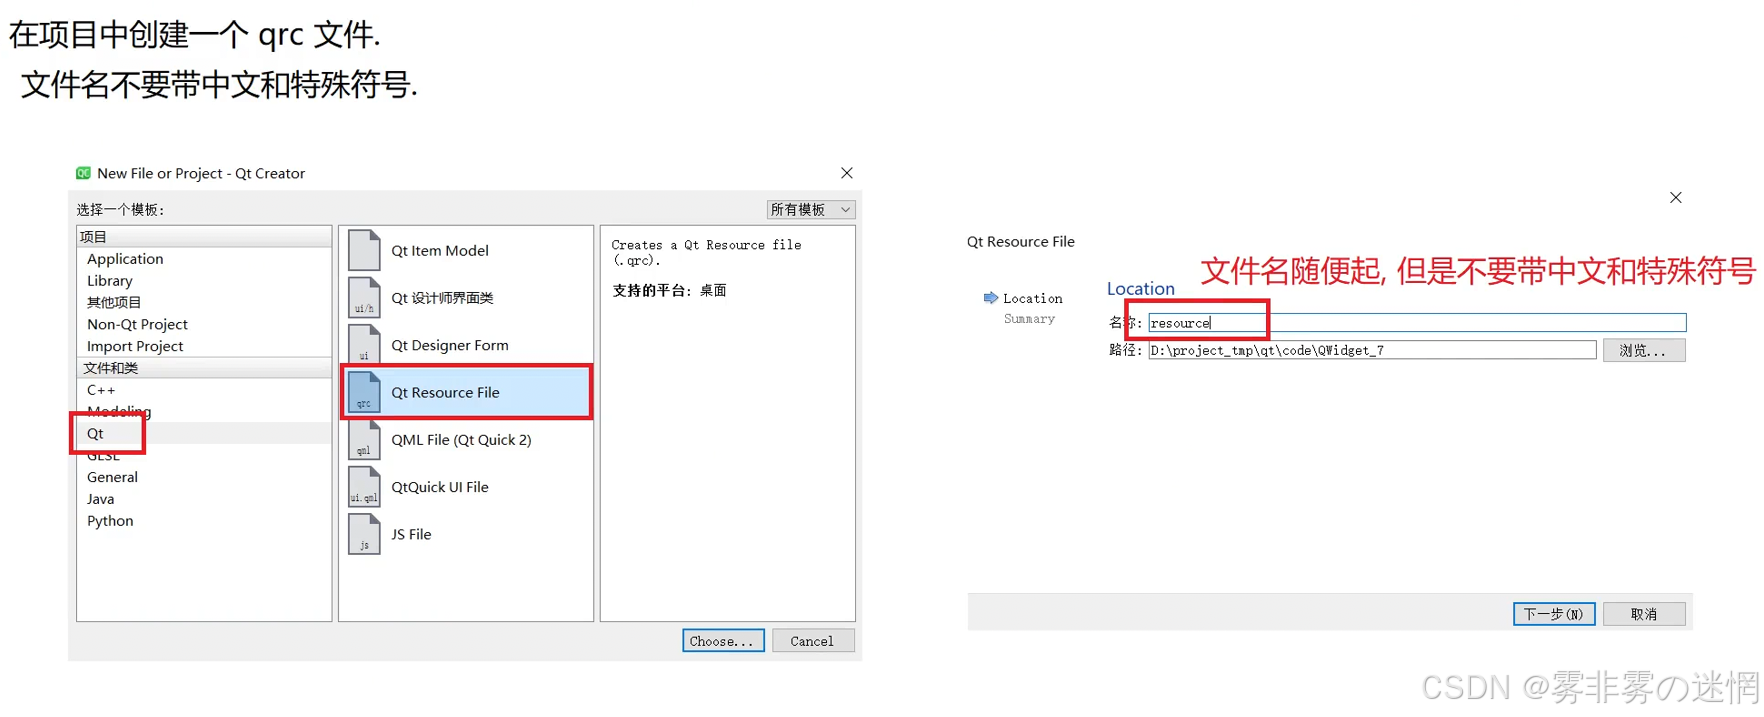Click Cancel in New File dialog
The image size is (1764, 717).
pyautogui.click(x=812, y=641)
